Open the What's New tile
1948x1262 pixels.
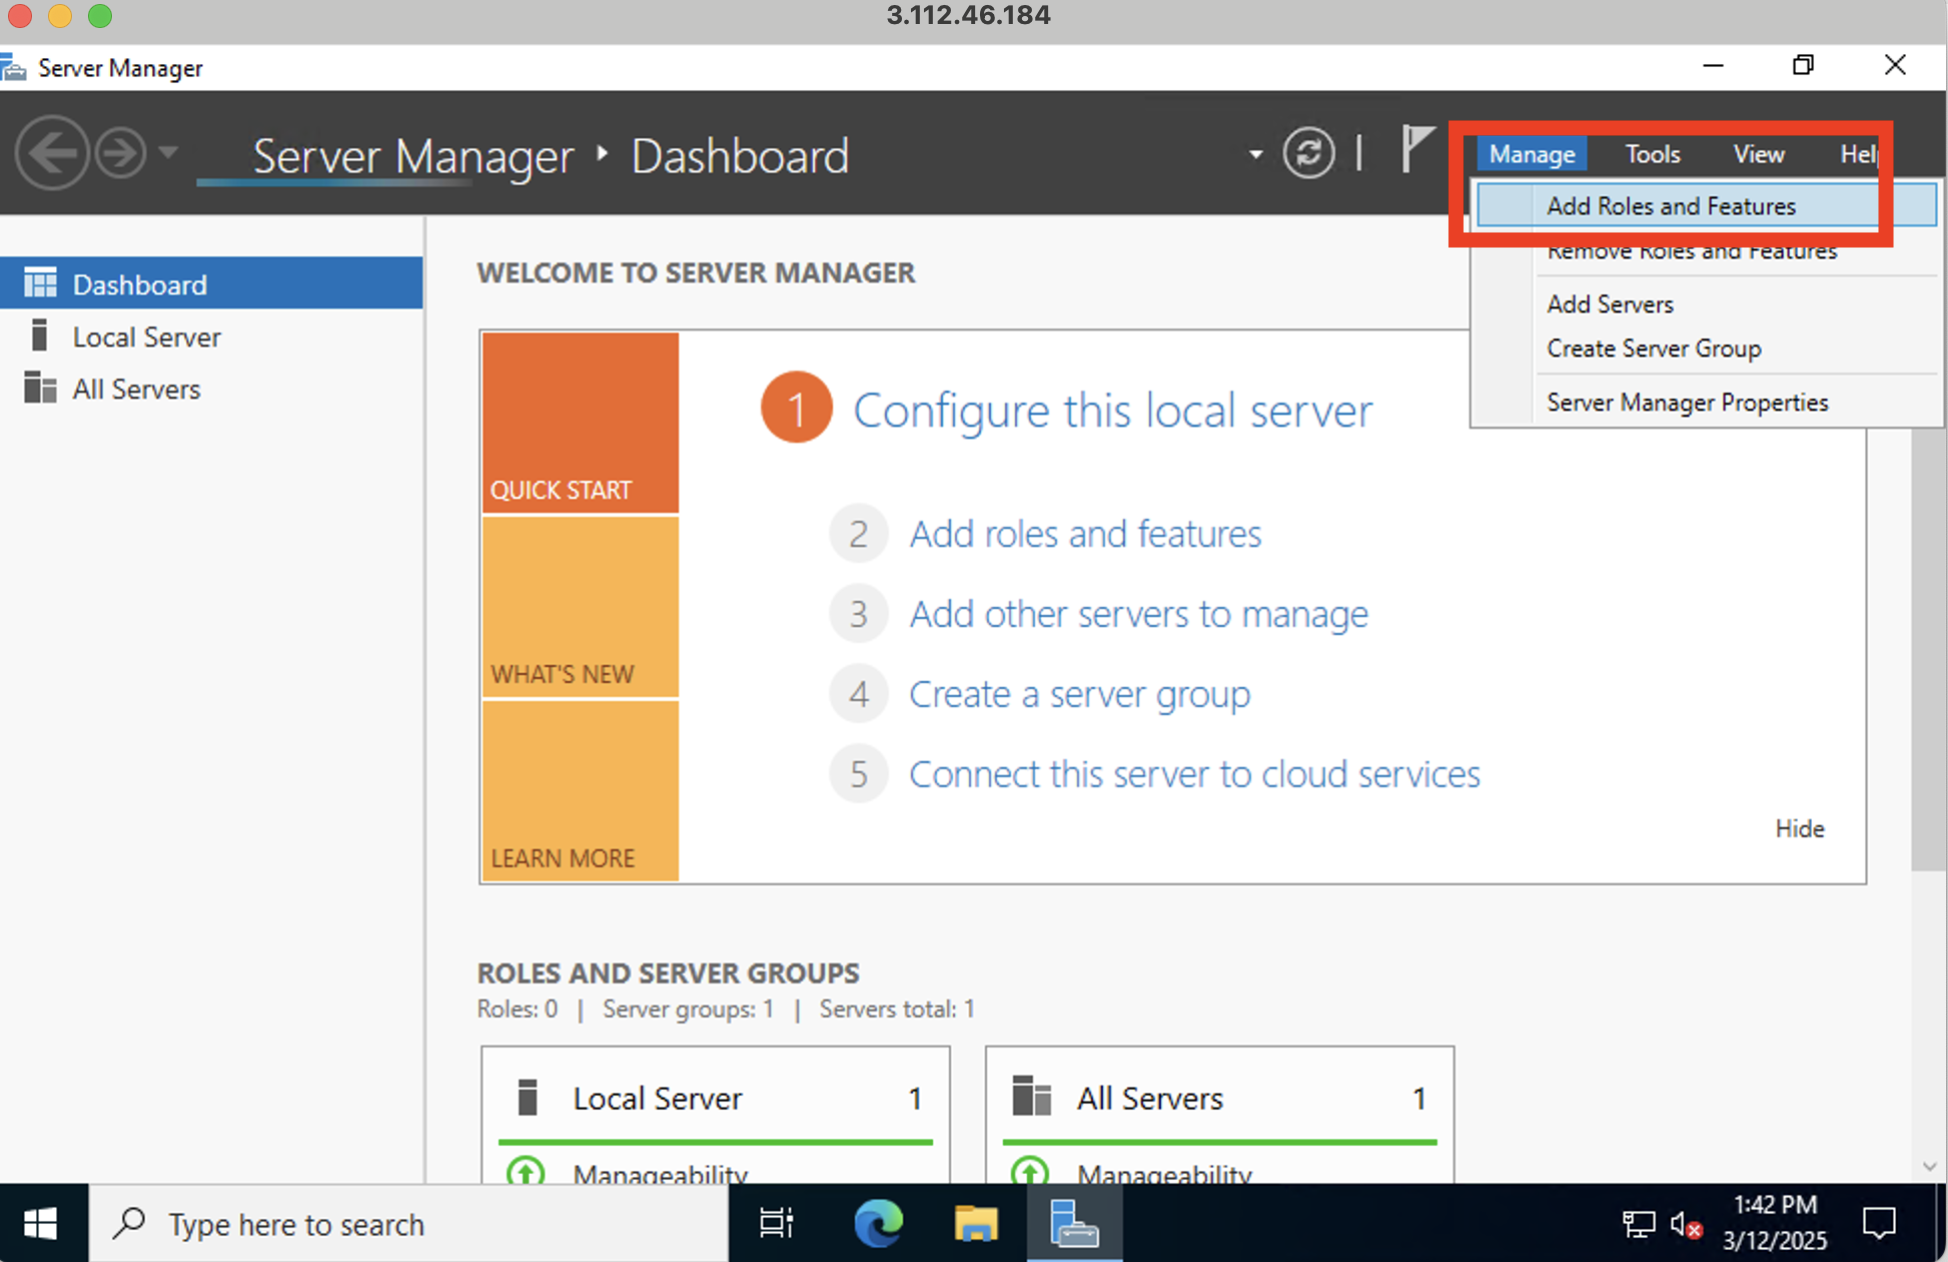click(580, 607)
